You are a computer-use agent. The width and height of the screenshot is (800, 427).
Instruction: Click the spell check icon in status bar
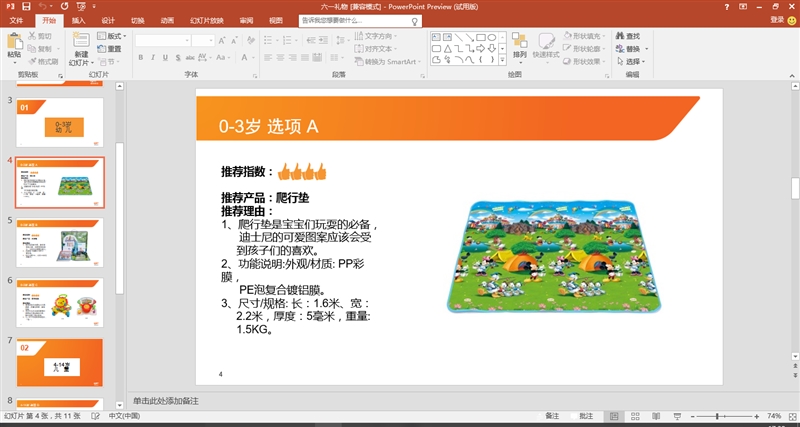coord(95,416)
